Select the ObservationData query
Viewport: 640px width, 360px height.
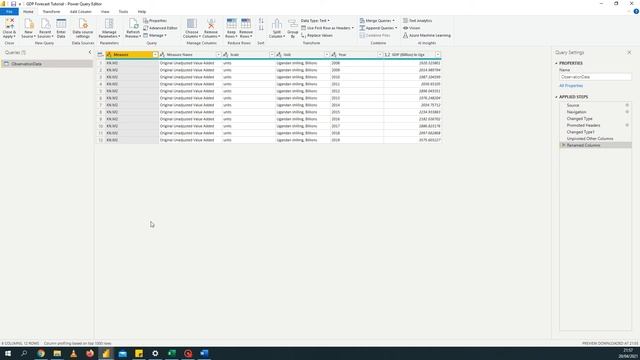click(x=47, y=64)
